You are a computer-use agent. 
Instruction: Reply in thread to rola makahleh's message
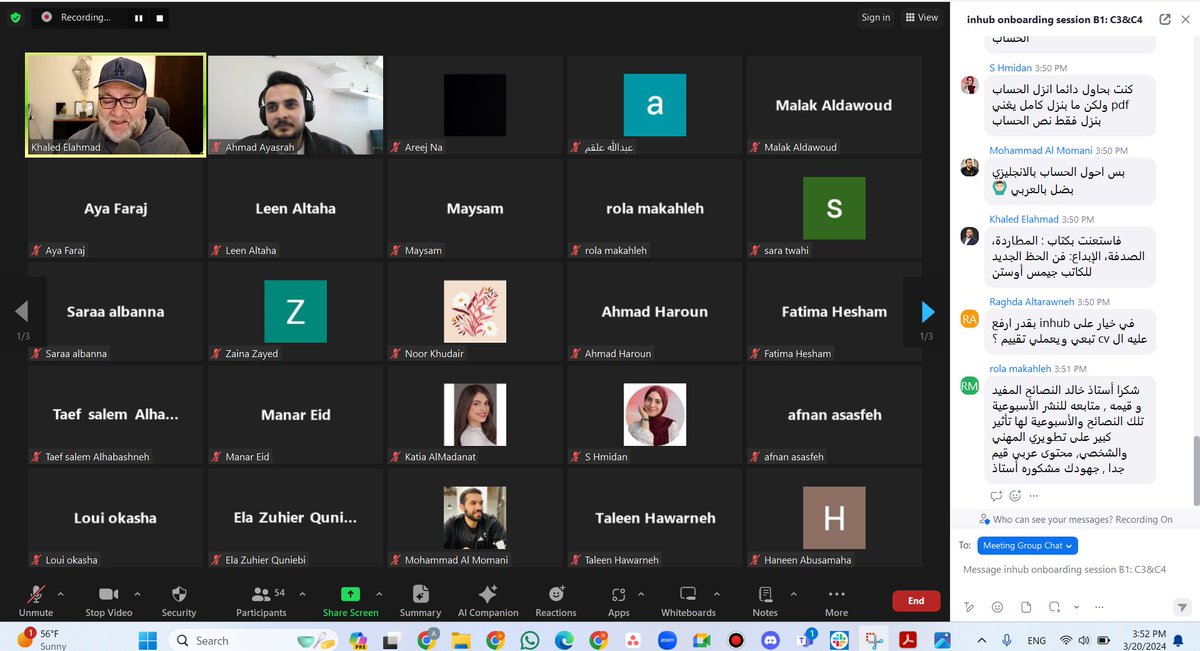click(x=996, y=496)
